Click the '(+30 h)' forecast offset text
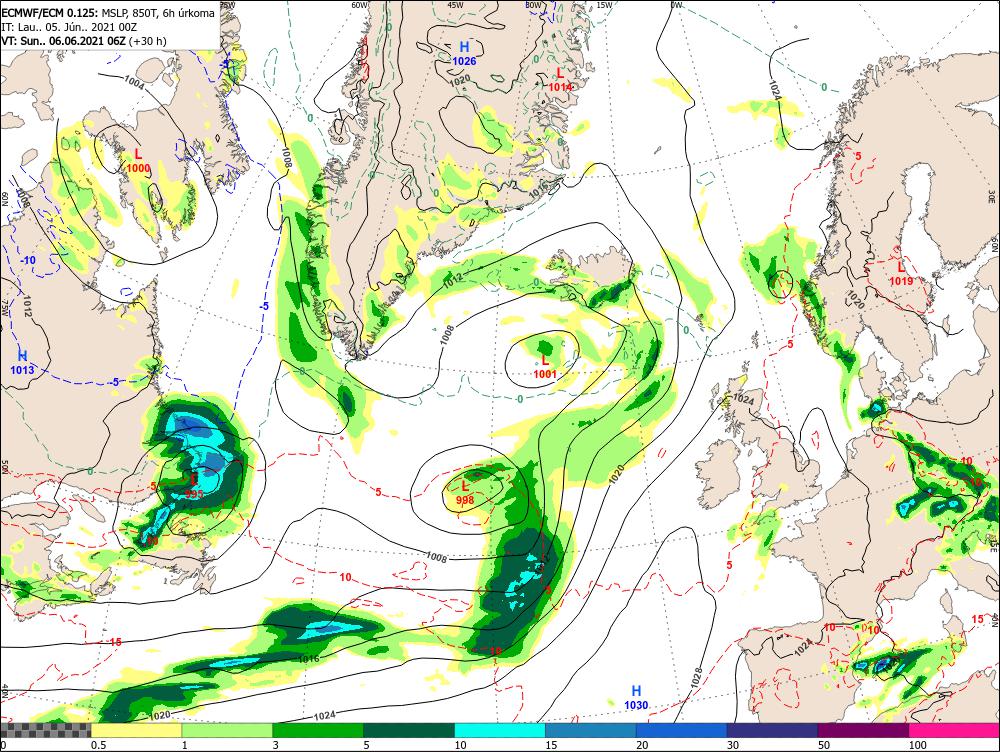This screenshot has height=752, width=1000. 148,41
